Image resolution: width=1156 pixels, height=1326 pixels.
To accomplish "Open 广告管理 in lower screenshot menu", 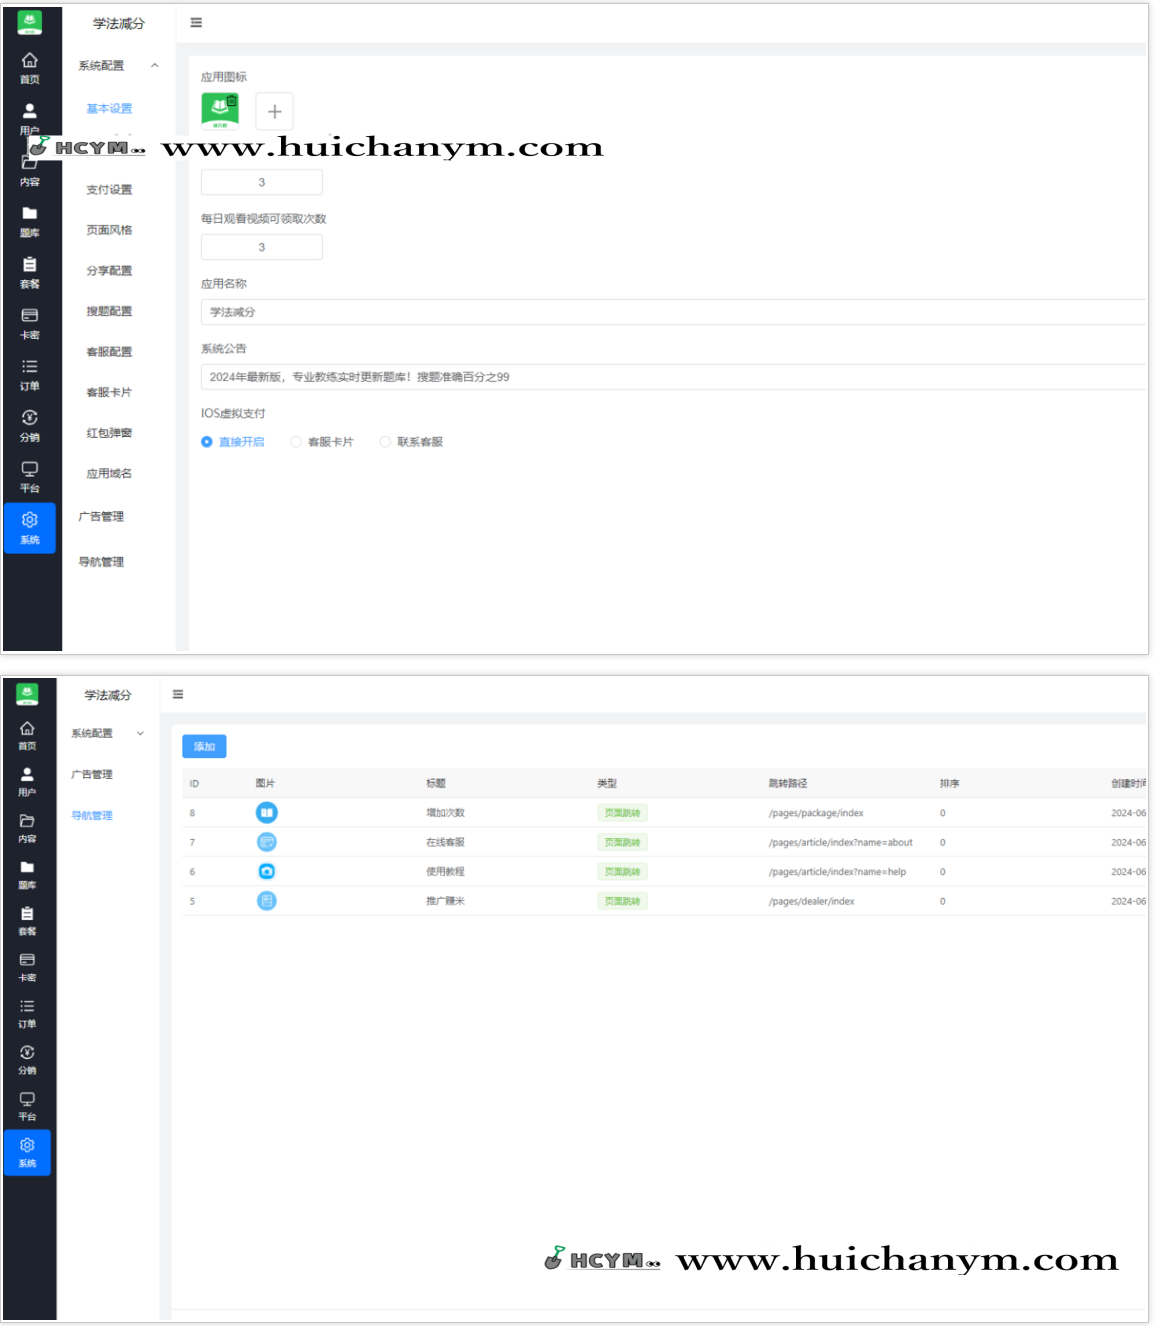I will 92,775.
